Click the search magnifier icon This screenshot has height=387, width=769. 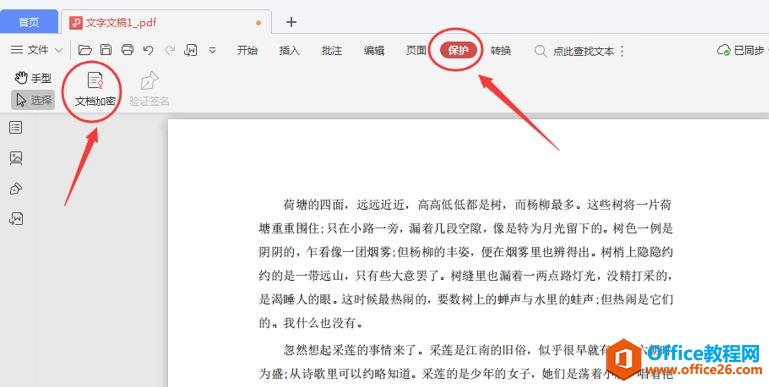(540, 51)
